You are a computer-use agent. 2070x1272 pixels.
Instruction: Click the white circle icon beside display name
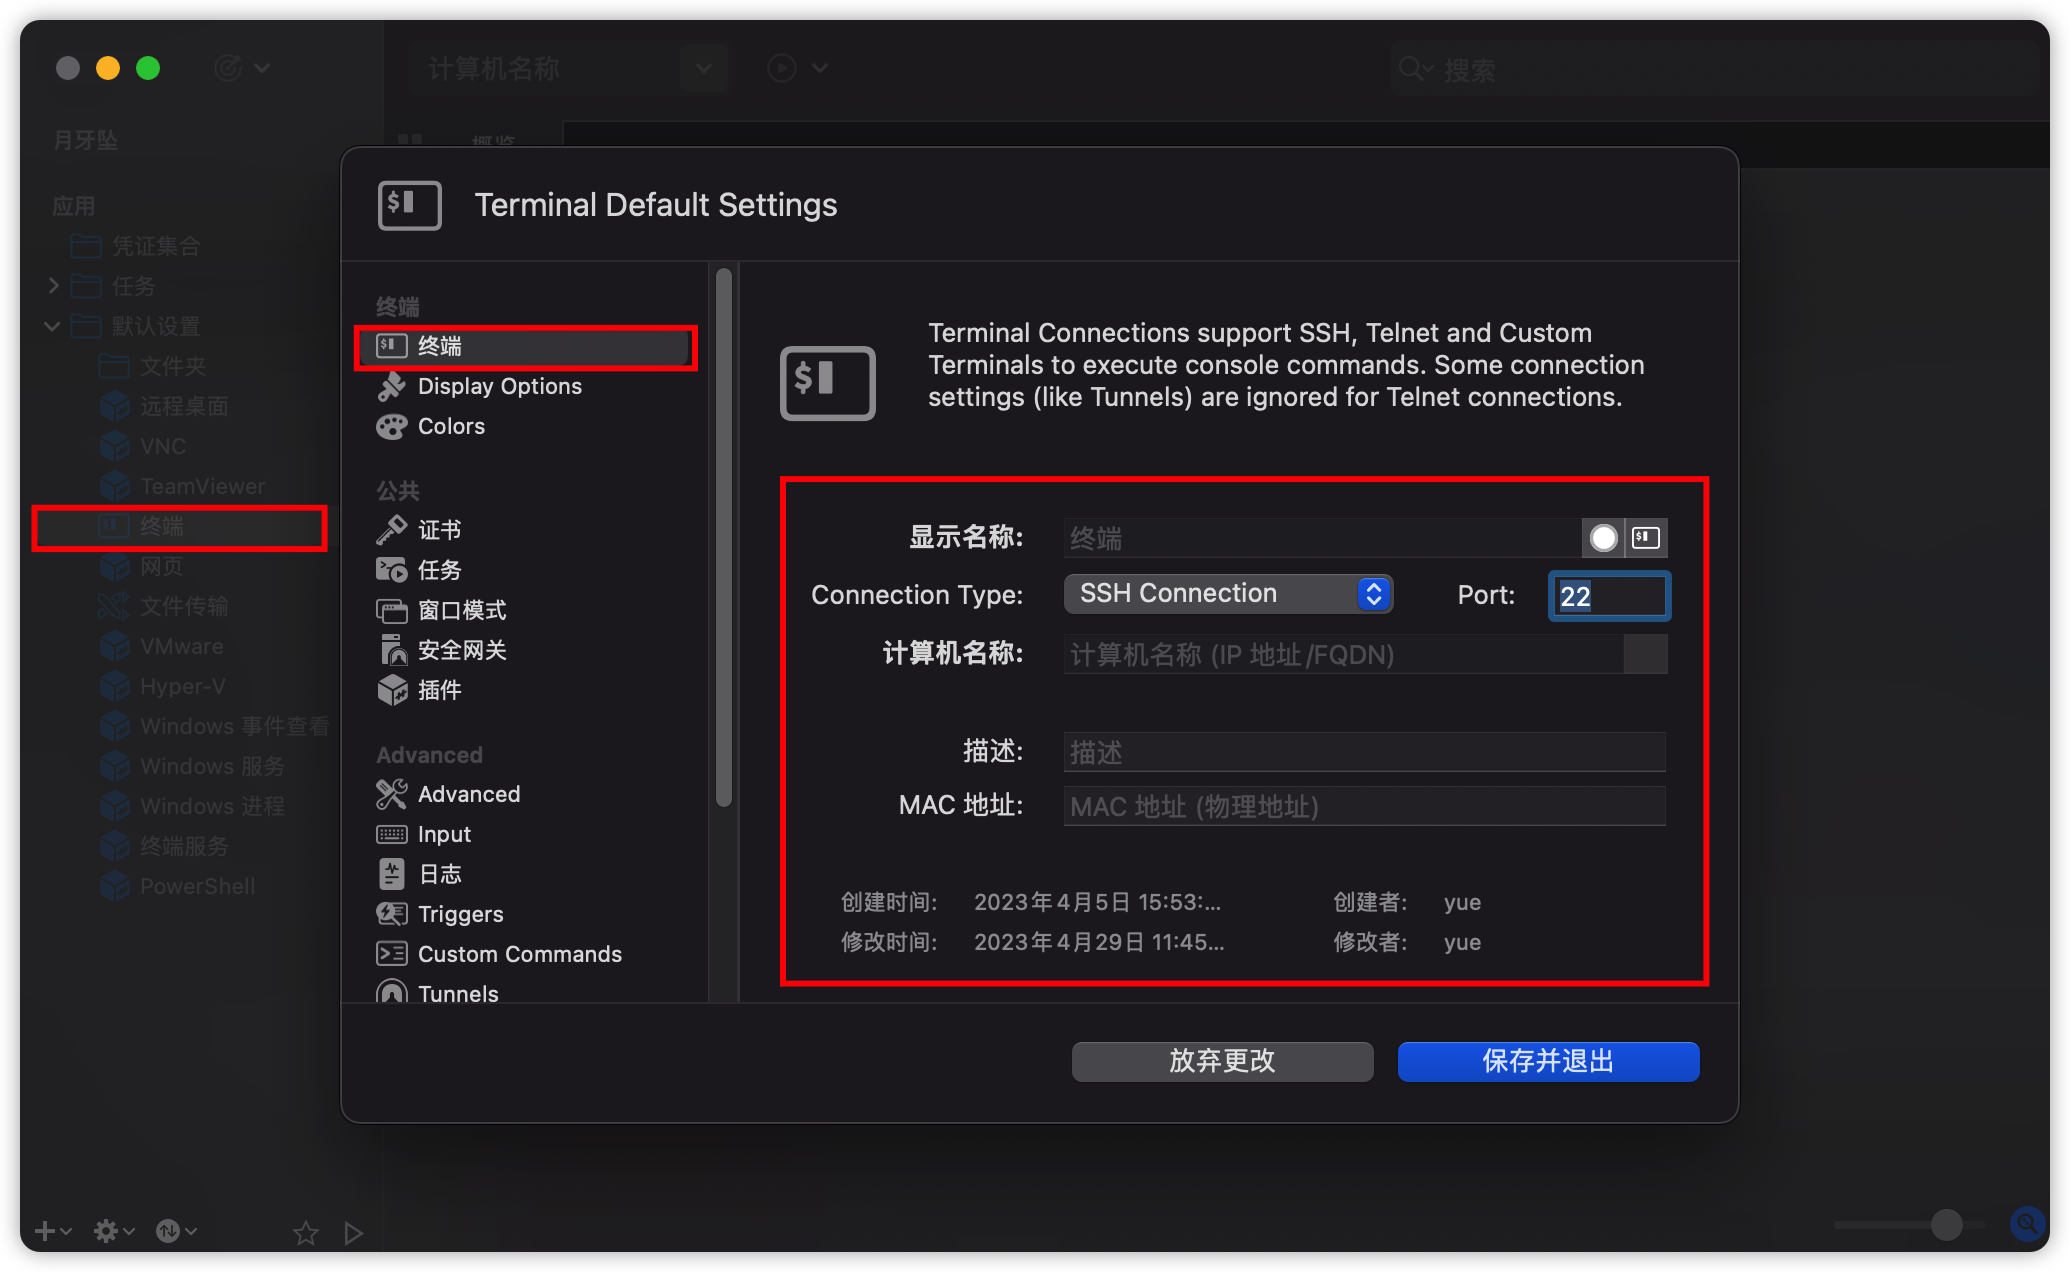[1603, 538]
